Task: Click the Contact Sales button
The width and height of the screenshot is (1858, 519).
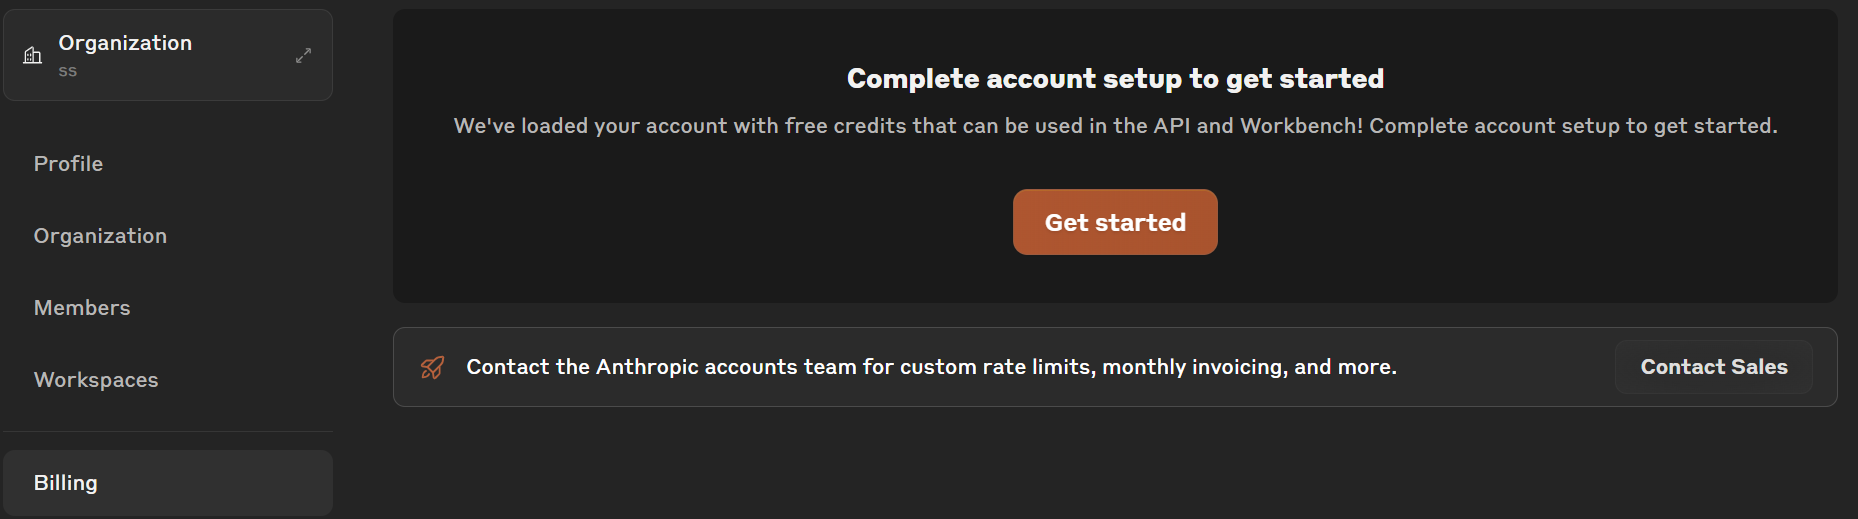Action: (x=1714, y=367)
